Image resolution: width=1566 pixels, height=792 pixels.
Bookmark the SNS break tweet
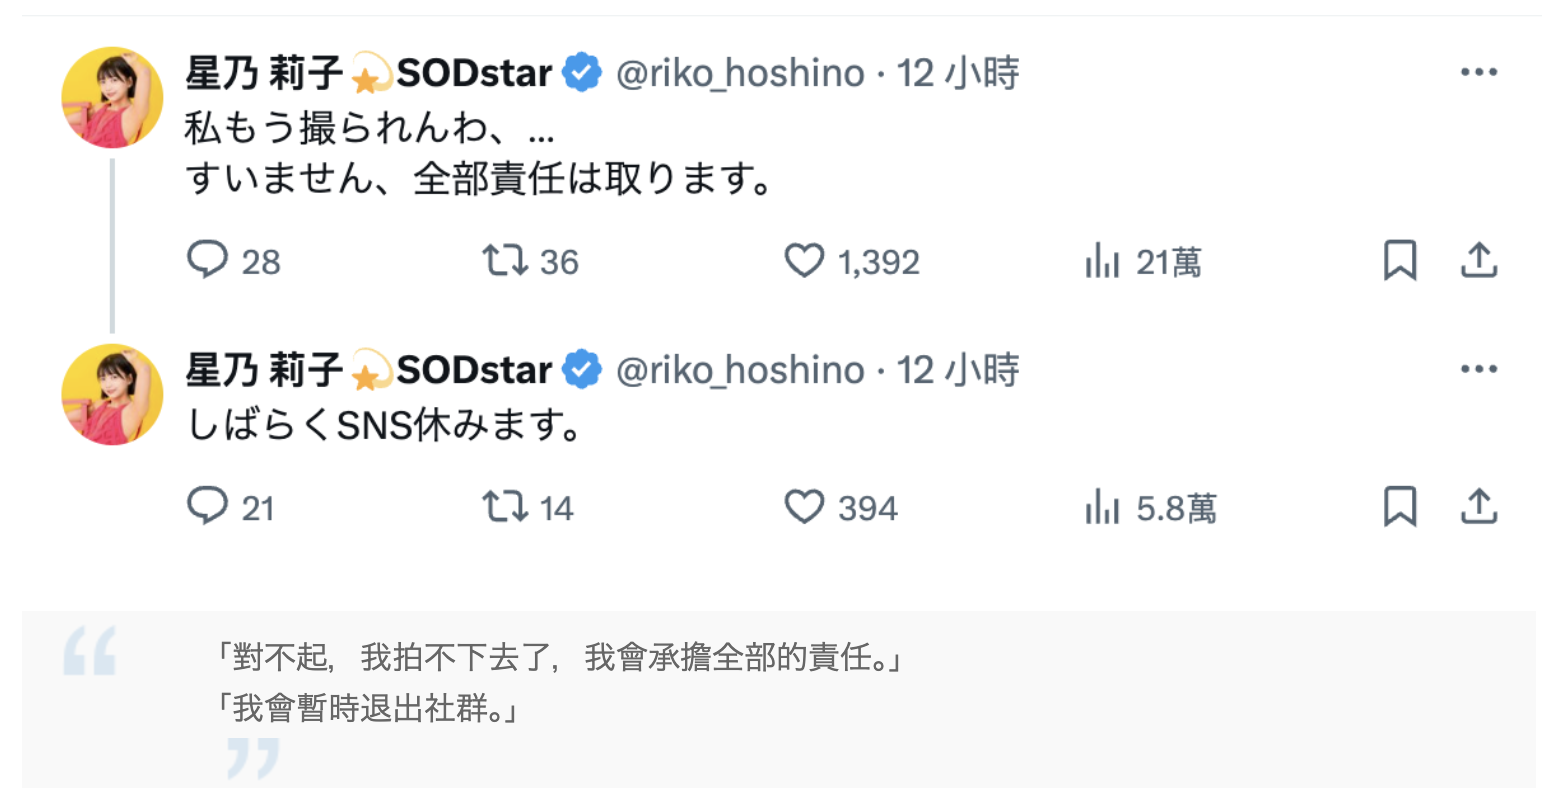point(1400,505)
